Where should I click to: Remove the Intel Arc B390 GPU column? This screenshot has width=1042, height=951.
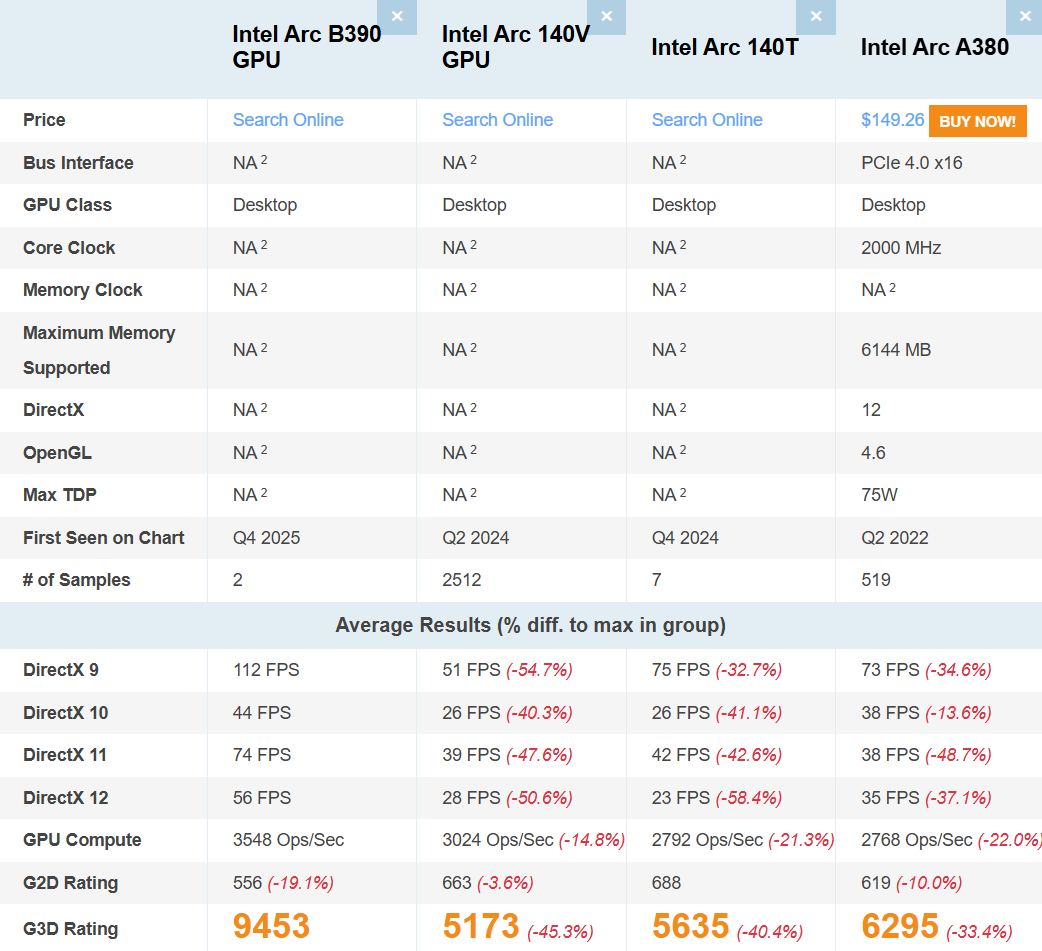(x=397, y=17)
